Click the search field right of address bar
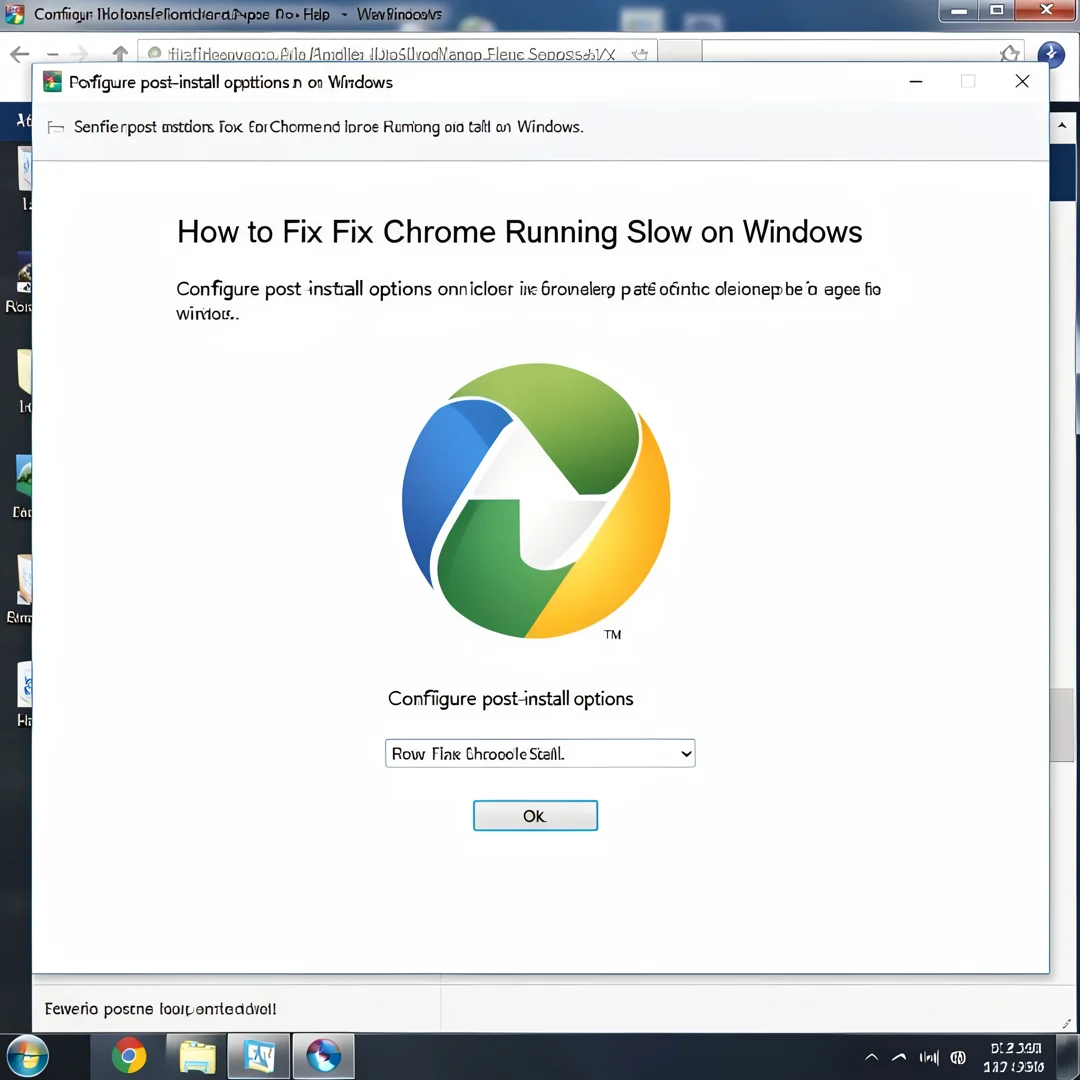The height and width of the screenshot is (1080, 1080). pyautogui.click(x=862, y=53)
